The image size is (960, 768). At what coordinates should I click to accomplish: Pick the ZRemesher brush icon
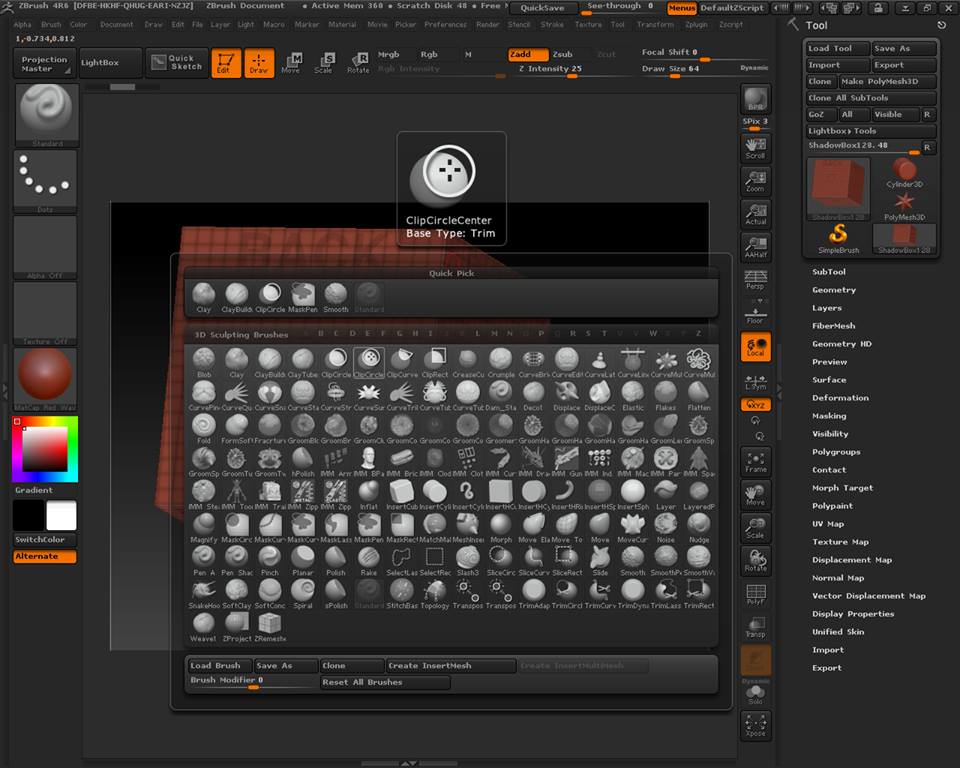tap(269, 624)
